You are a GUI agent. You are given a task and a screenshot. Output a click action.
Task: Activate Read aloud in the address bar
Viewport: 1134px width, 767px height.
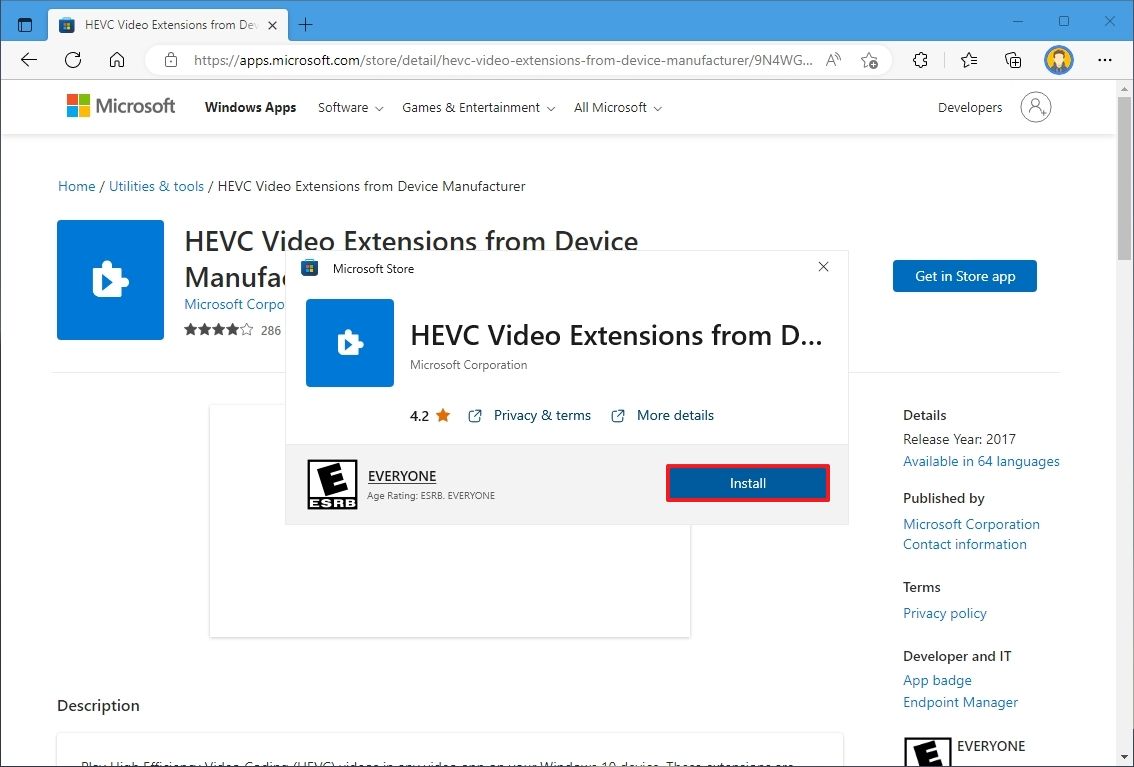833,60
